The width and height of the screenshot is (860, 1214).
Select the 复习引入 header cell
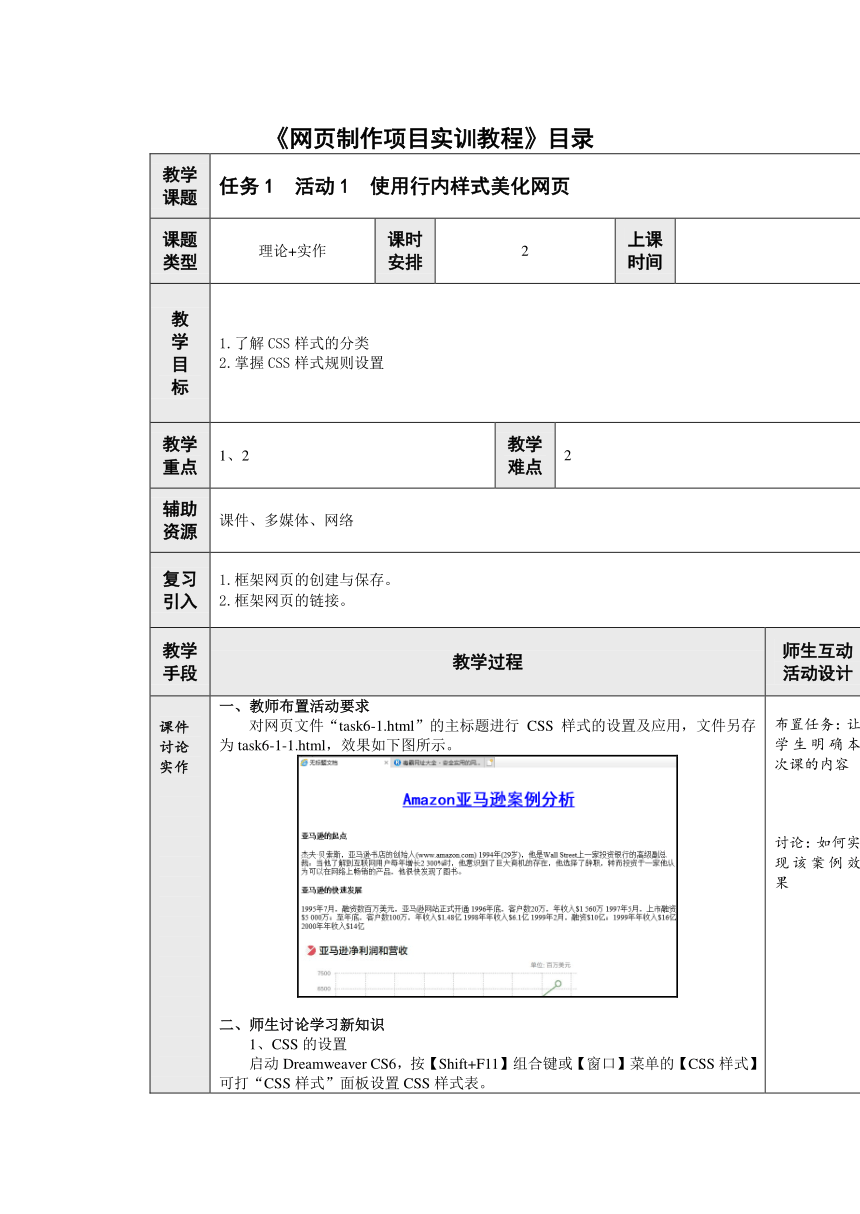point(180,590)
